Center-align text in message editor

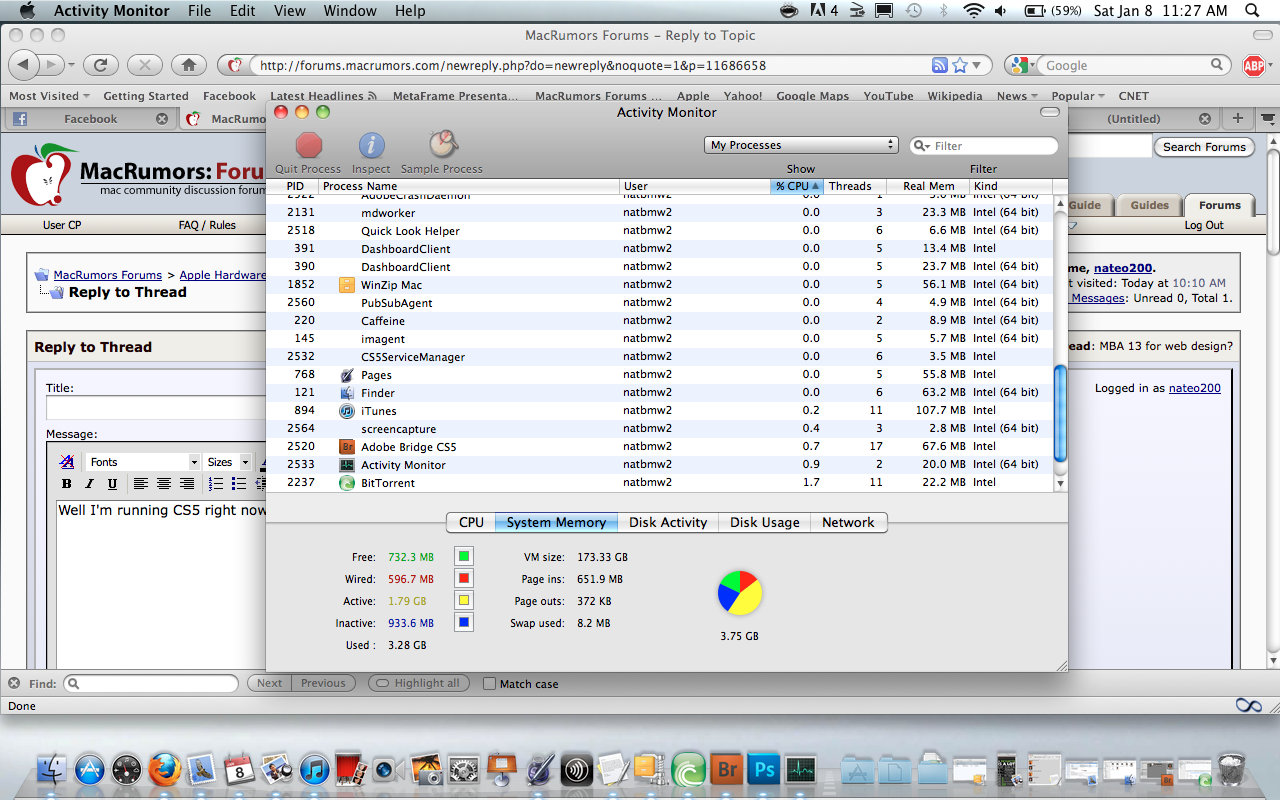pos(163,484)
